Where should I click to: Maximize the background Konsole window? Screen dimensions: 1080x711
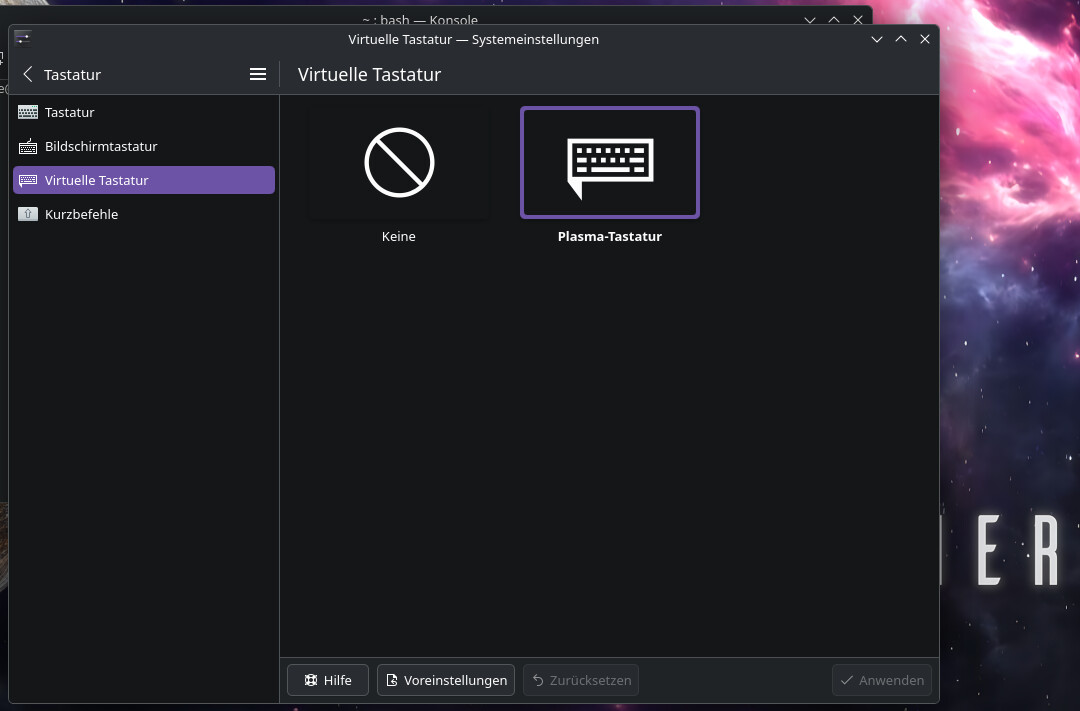tap(834, 19)
